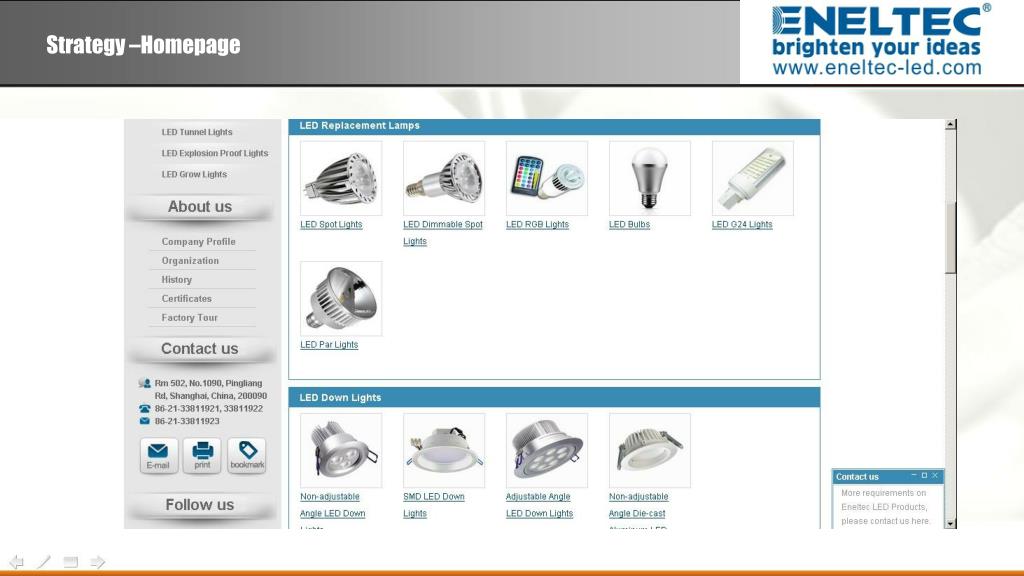The width and height of the screenshot is (1024, 576).
Task: Open the LED Spot Lights product image
Action: [x=341, y=178]
